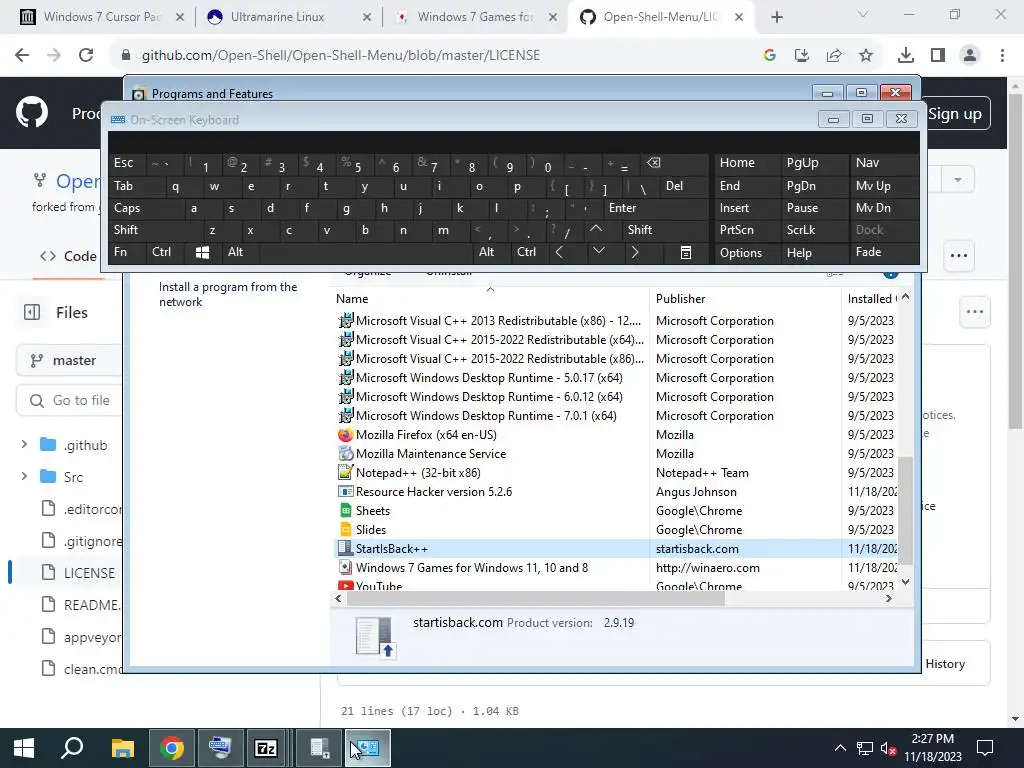
Task: Click the Sign up button on GitHub
Action: point(955,114)
